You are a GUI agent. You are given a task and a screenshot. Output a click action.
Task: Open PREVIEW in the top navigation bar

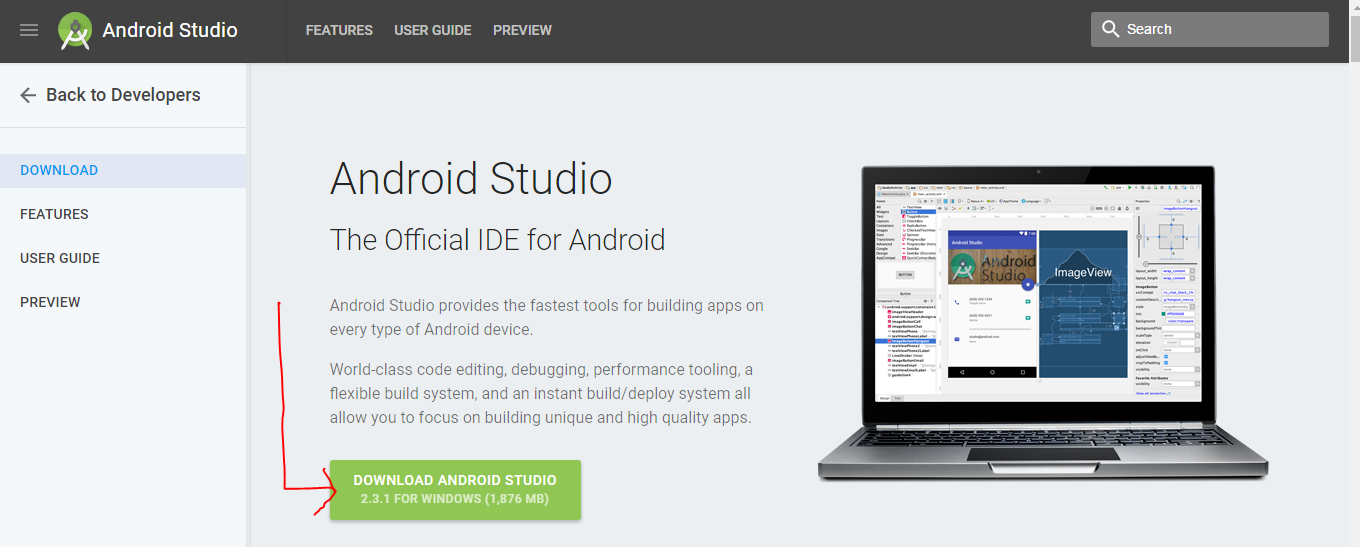(522, 30)
